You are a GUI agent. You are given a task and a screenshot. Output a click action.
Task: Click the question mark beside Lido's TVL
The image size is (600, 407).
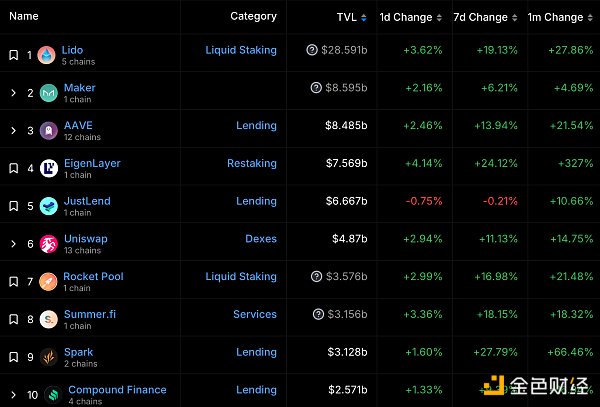(x=313, y=50)
